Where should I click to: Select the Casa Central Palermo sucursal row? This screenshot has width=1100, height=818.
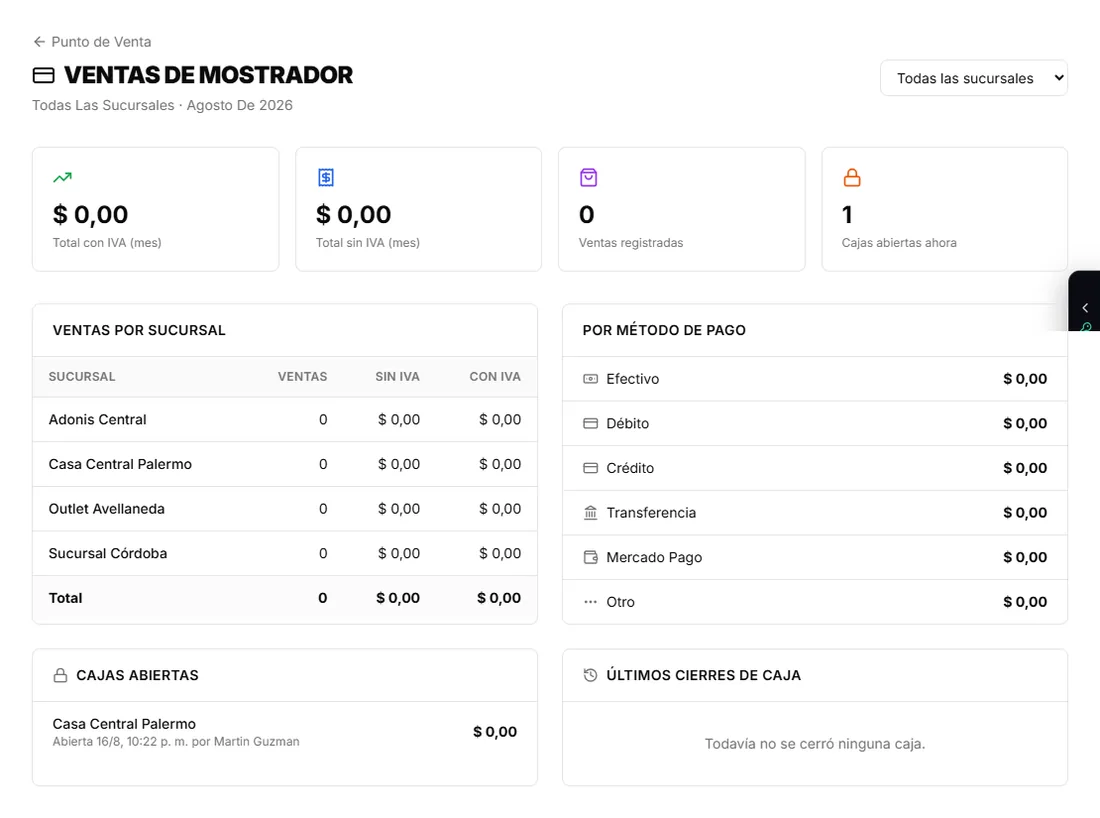coord(285,464)
